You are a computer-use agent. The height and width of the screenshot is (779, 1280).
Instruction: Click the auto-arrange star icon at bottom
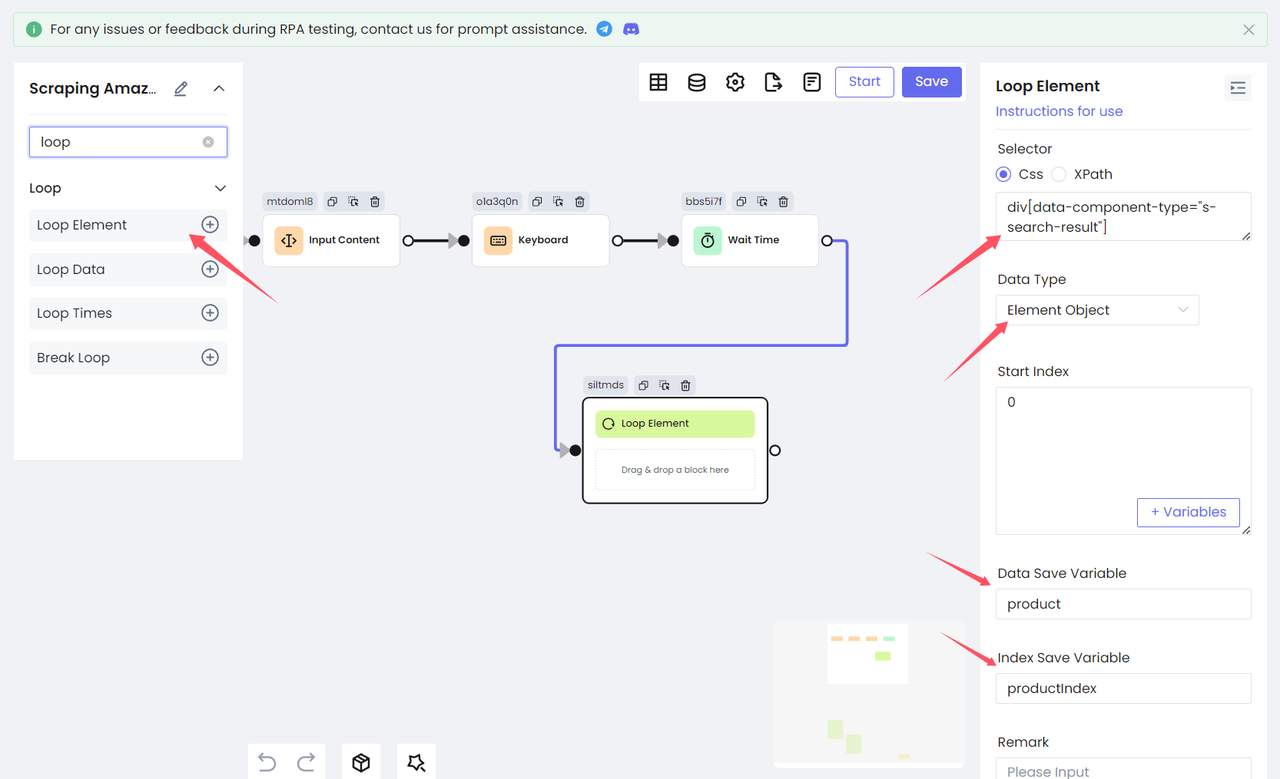[416, 762]
